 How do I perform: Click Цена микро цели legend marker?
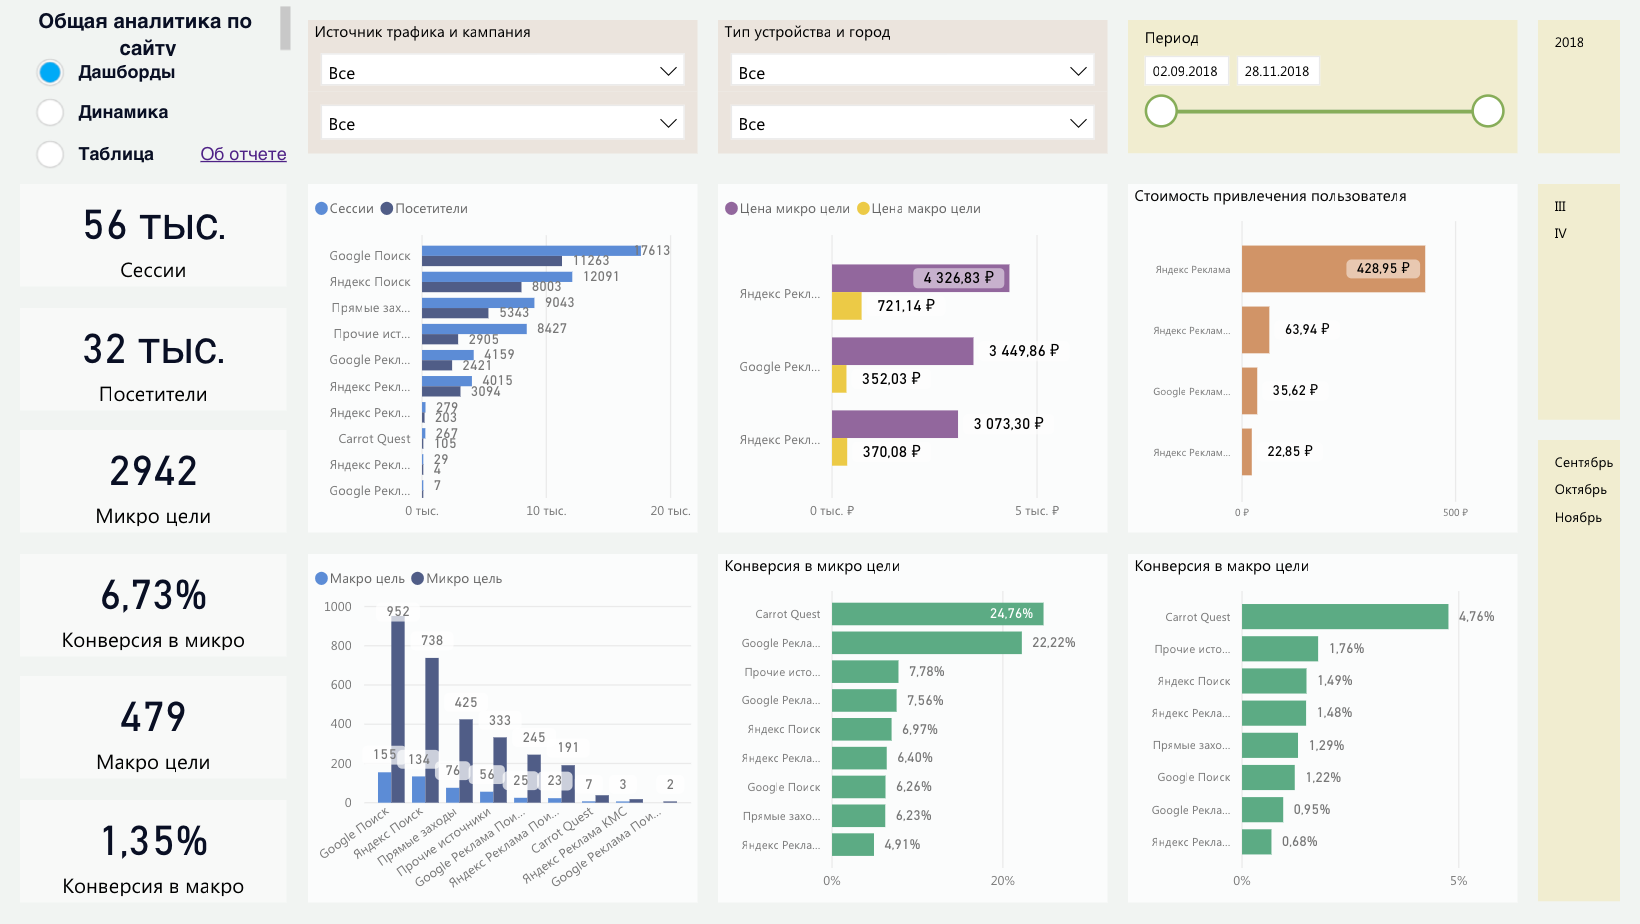pyautogui.click(x=731, y=208)
